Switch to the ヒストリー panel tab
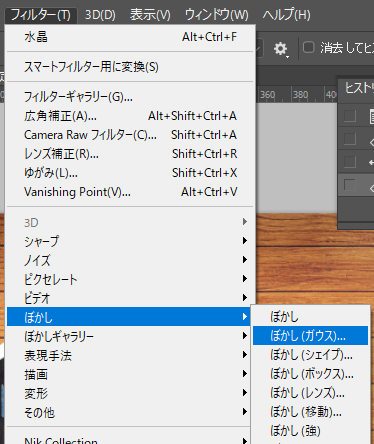This screenshot has width=374, height=444. pyautogui.click(x=359, y=89)
